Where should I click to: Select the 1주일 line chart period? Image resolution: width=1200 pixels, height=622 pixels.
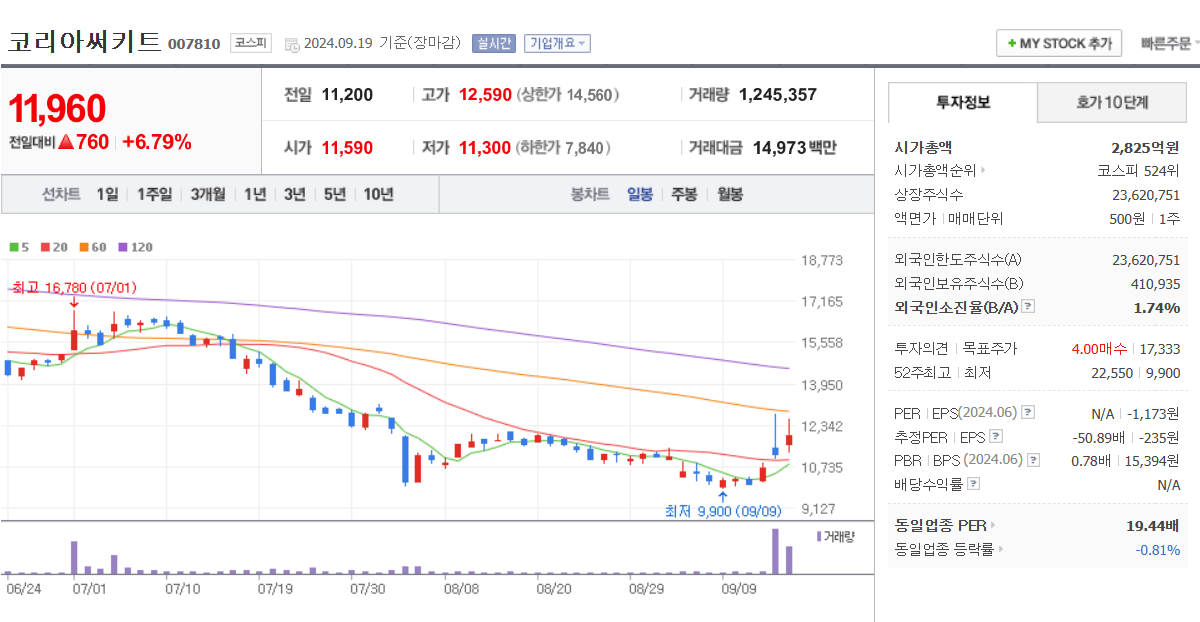154,194
